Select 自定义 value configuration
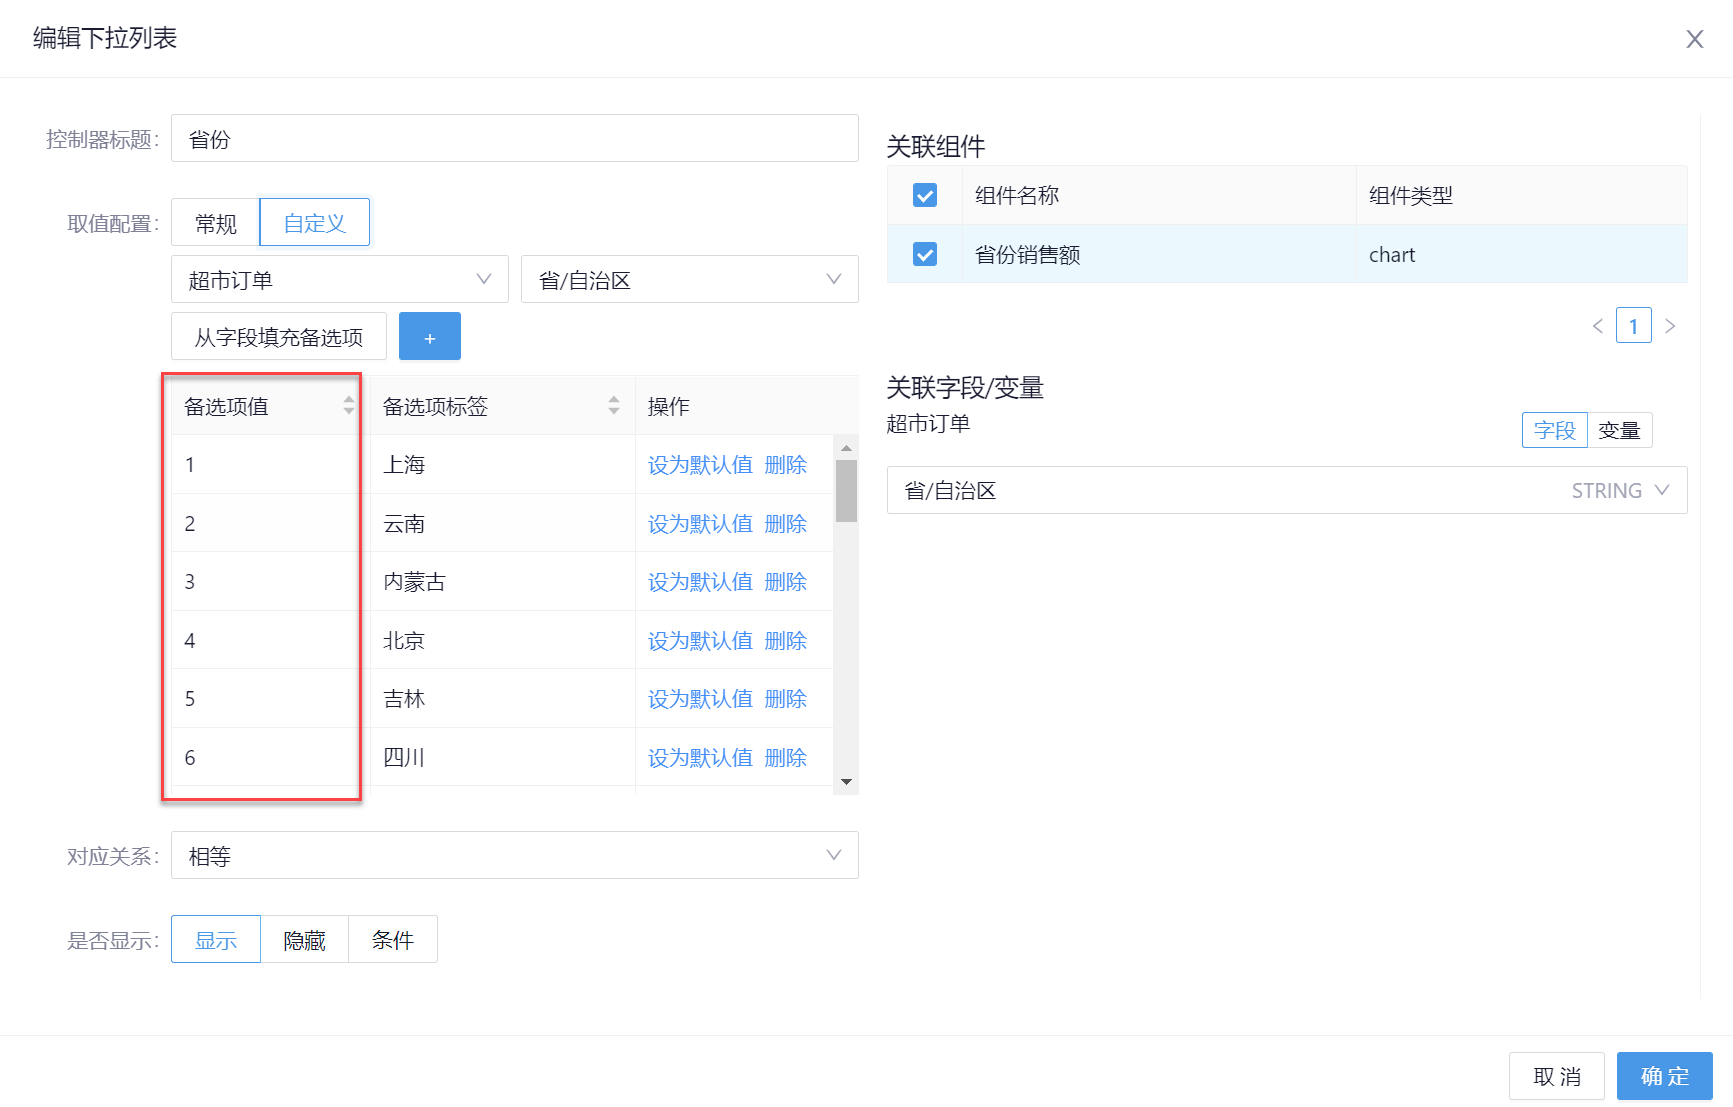1733x1107 pixels. pos(315,222)
